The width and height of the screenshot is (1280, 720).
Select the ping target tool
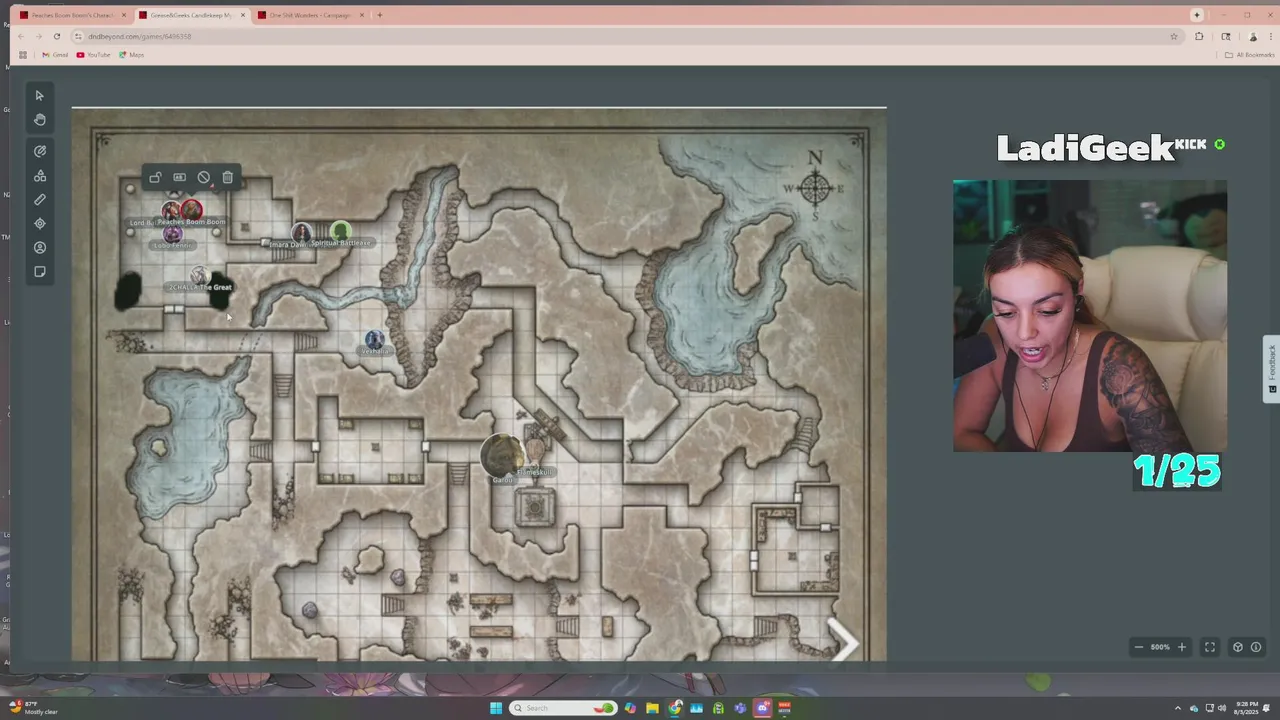click(x=40, y=224)
